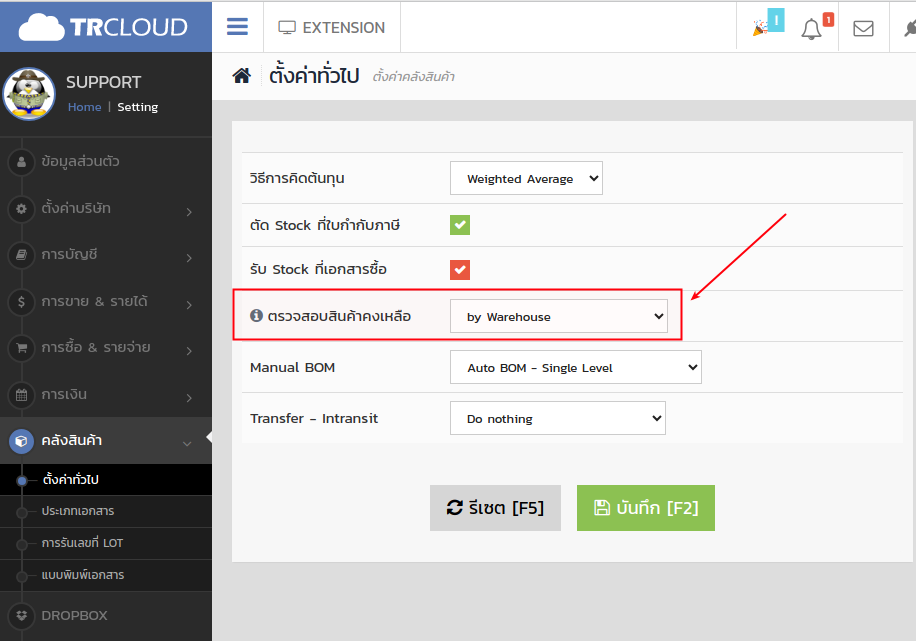Viewport: 916px width, 641px height.
Task: Click the Transfer - Intransit label
Action: [314, 418]
